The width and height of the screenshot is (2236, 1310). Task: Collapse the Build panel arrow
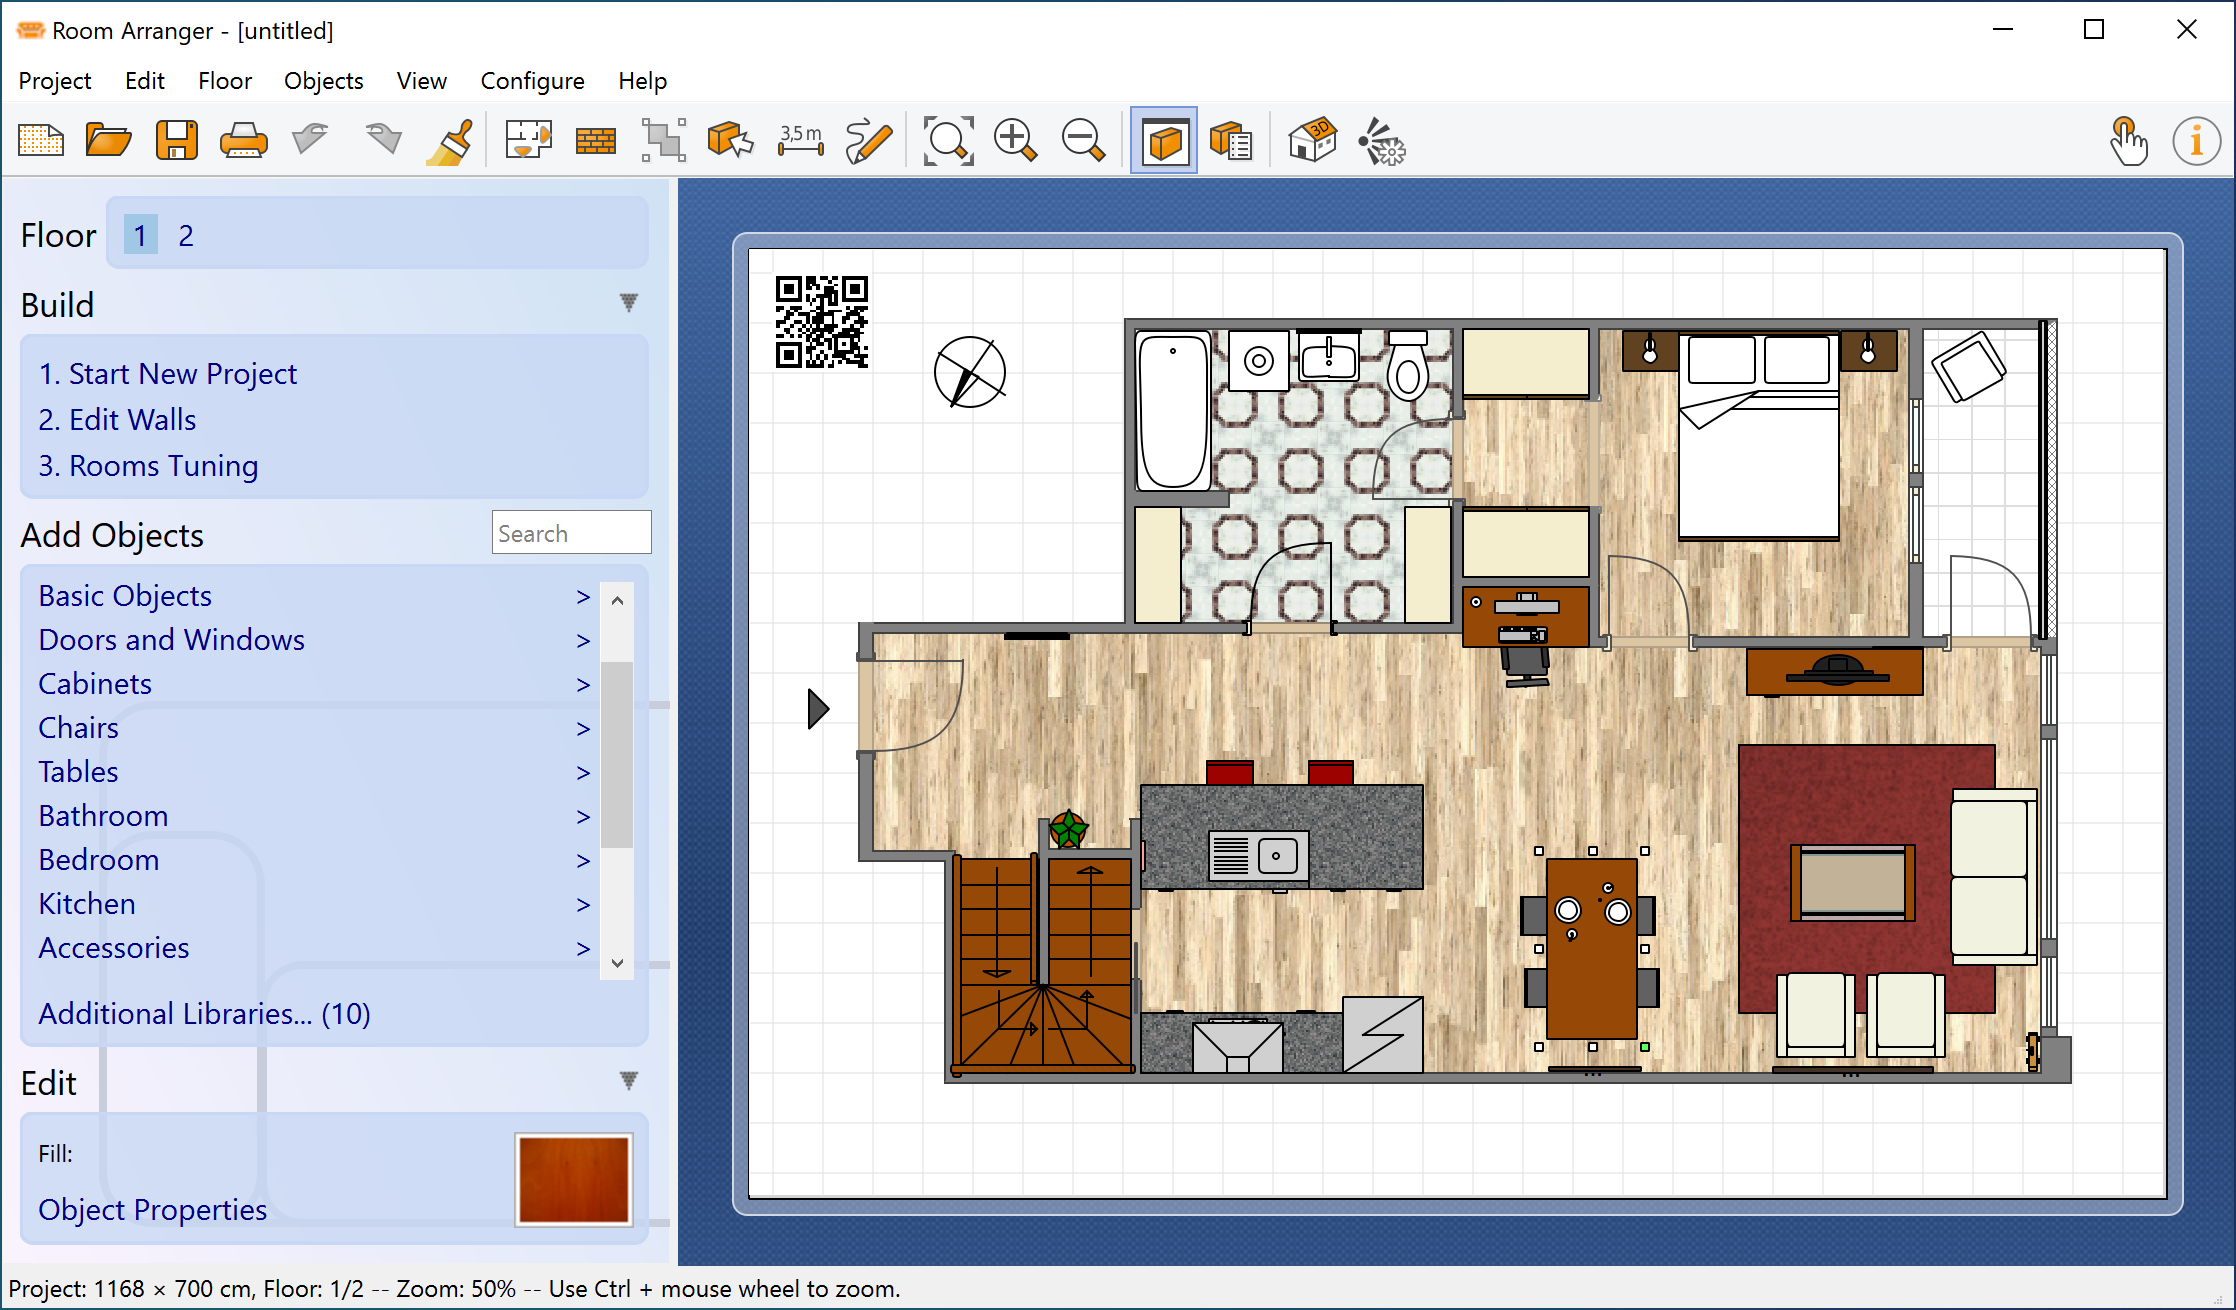point(628,303)
